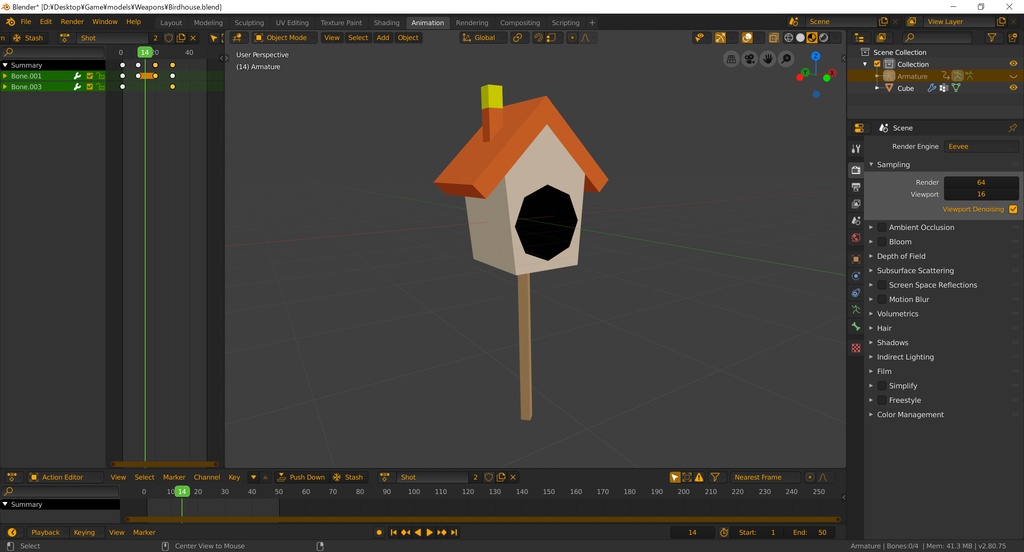This screenshot has height=552, width=1024.
Task: Expand Depth of Field panel
Action: tap(901, 256)
